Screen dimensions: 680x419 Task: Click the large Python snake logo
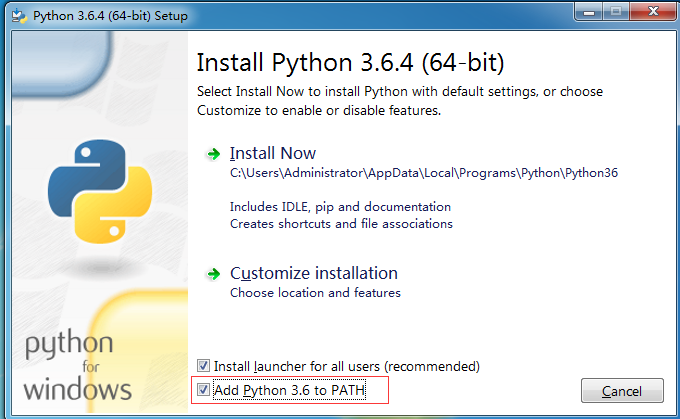(x=100, y=191)
